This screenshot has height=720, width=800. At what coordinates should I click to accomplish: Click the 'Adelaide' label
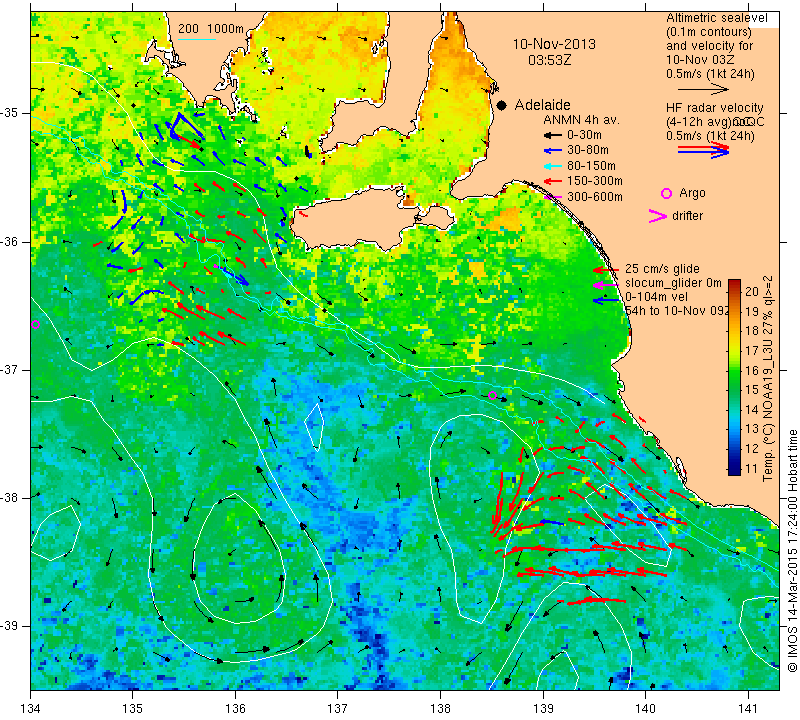pos(542,105)
